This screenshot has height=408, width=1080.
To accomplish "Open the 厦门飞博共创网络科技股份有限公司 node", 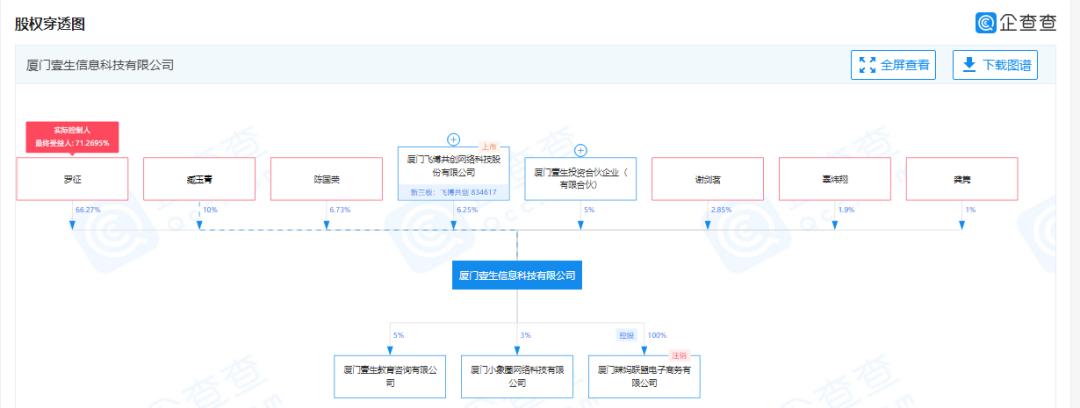I will click(x=453, y=173).
